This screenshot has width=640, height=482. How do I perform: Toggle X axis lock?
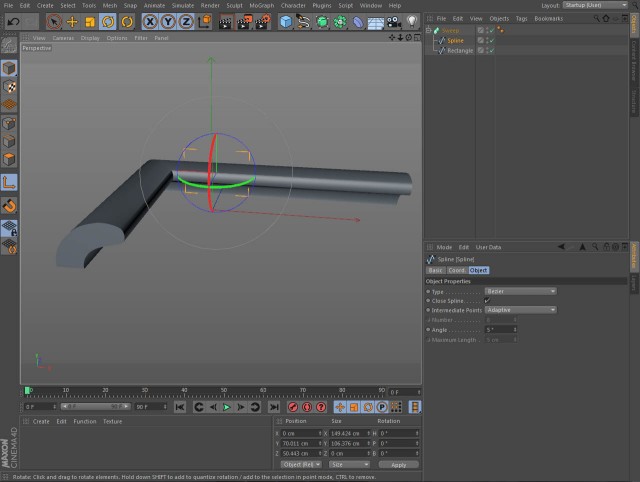pos(150,22)
